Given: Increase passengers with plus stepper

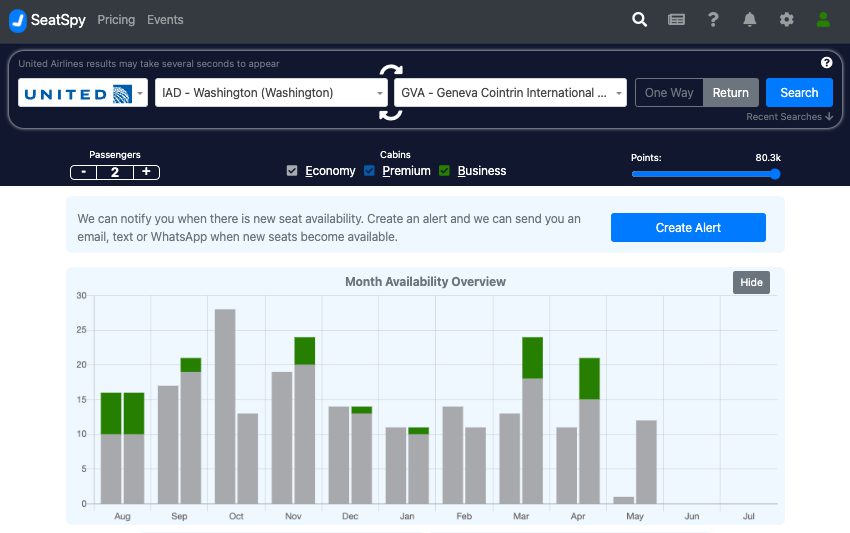Looking at the screenshot, I should click(x=146, y=172).
